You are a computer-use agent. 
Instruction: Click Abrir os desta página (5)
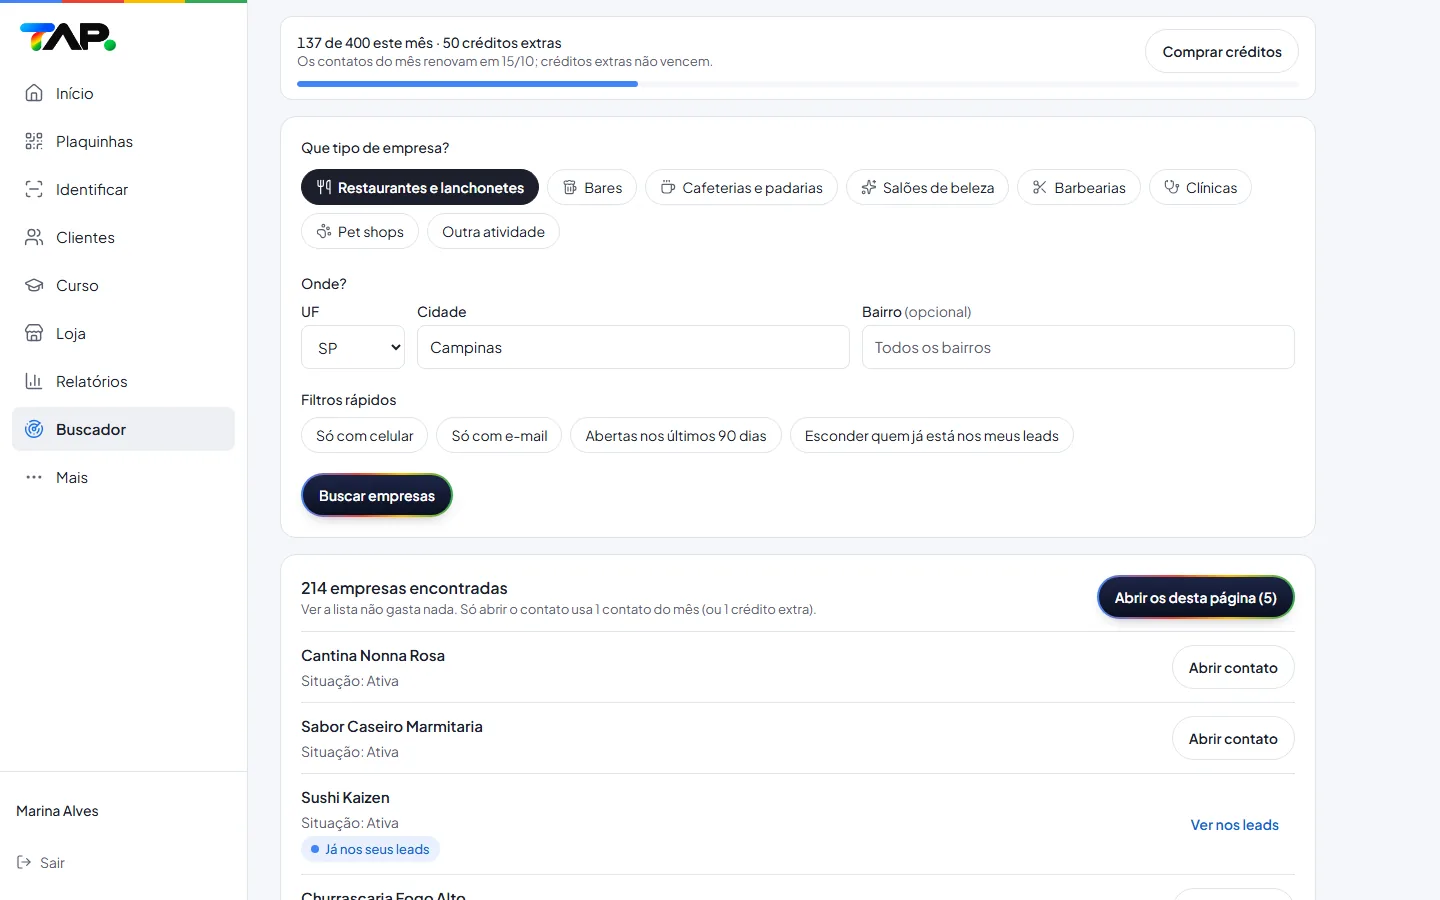pyautogui.click(x=1196, y=597)
